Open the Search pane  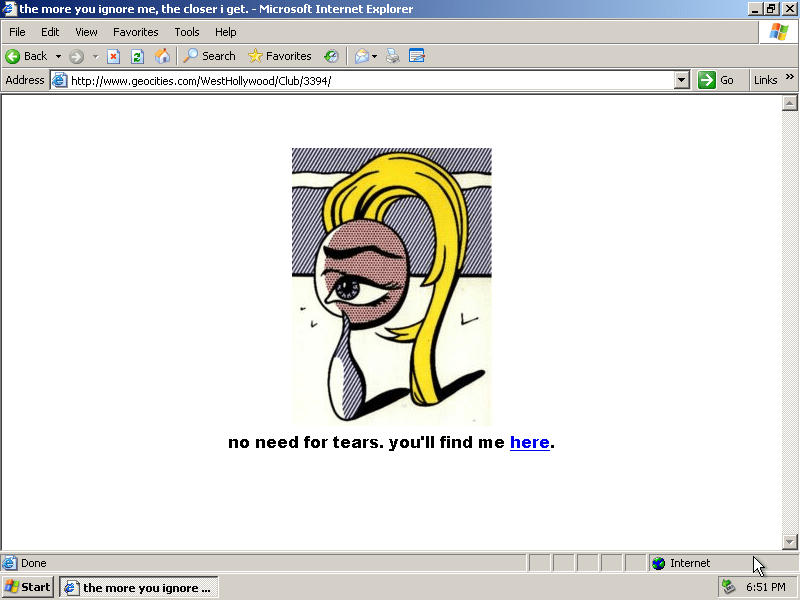[x=209, y=56]
